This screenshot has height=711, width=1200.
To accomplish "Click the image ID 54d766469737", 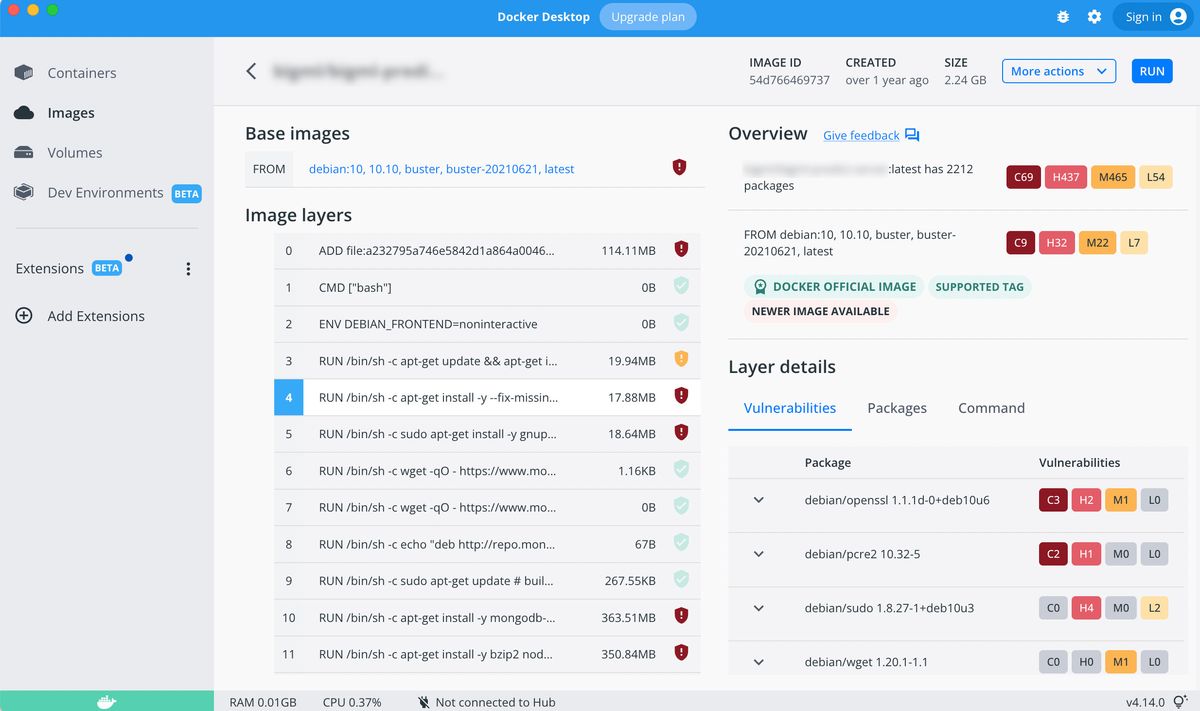I will coord(789,80).
